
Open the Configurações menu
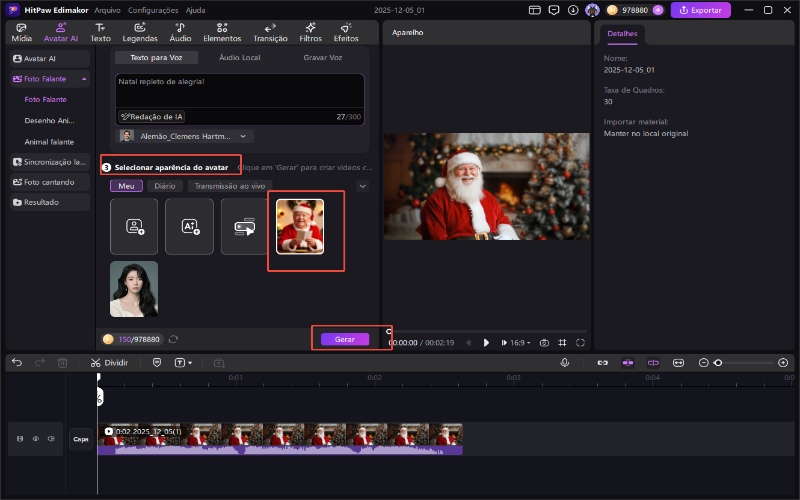(153, 10)
